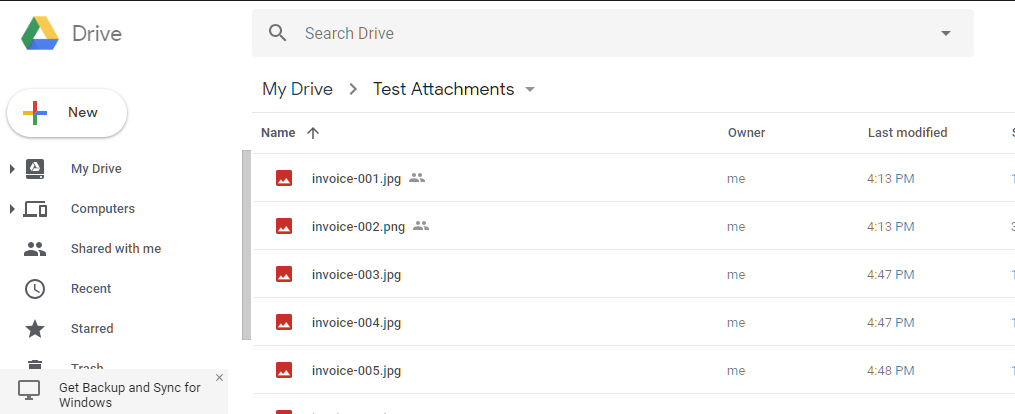Expand the My Drive tree arrow
The image size is (1015, 414).
(x=12, y=169)
